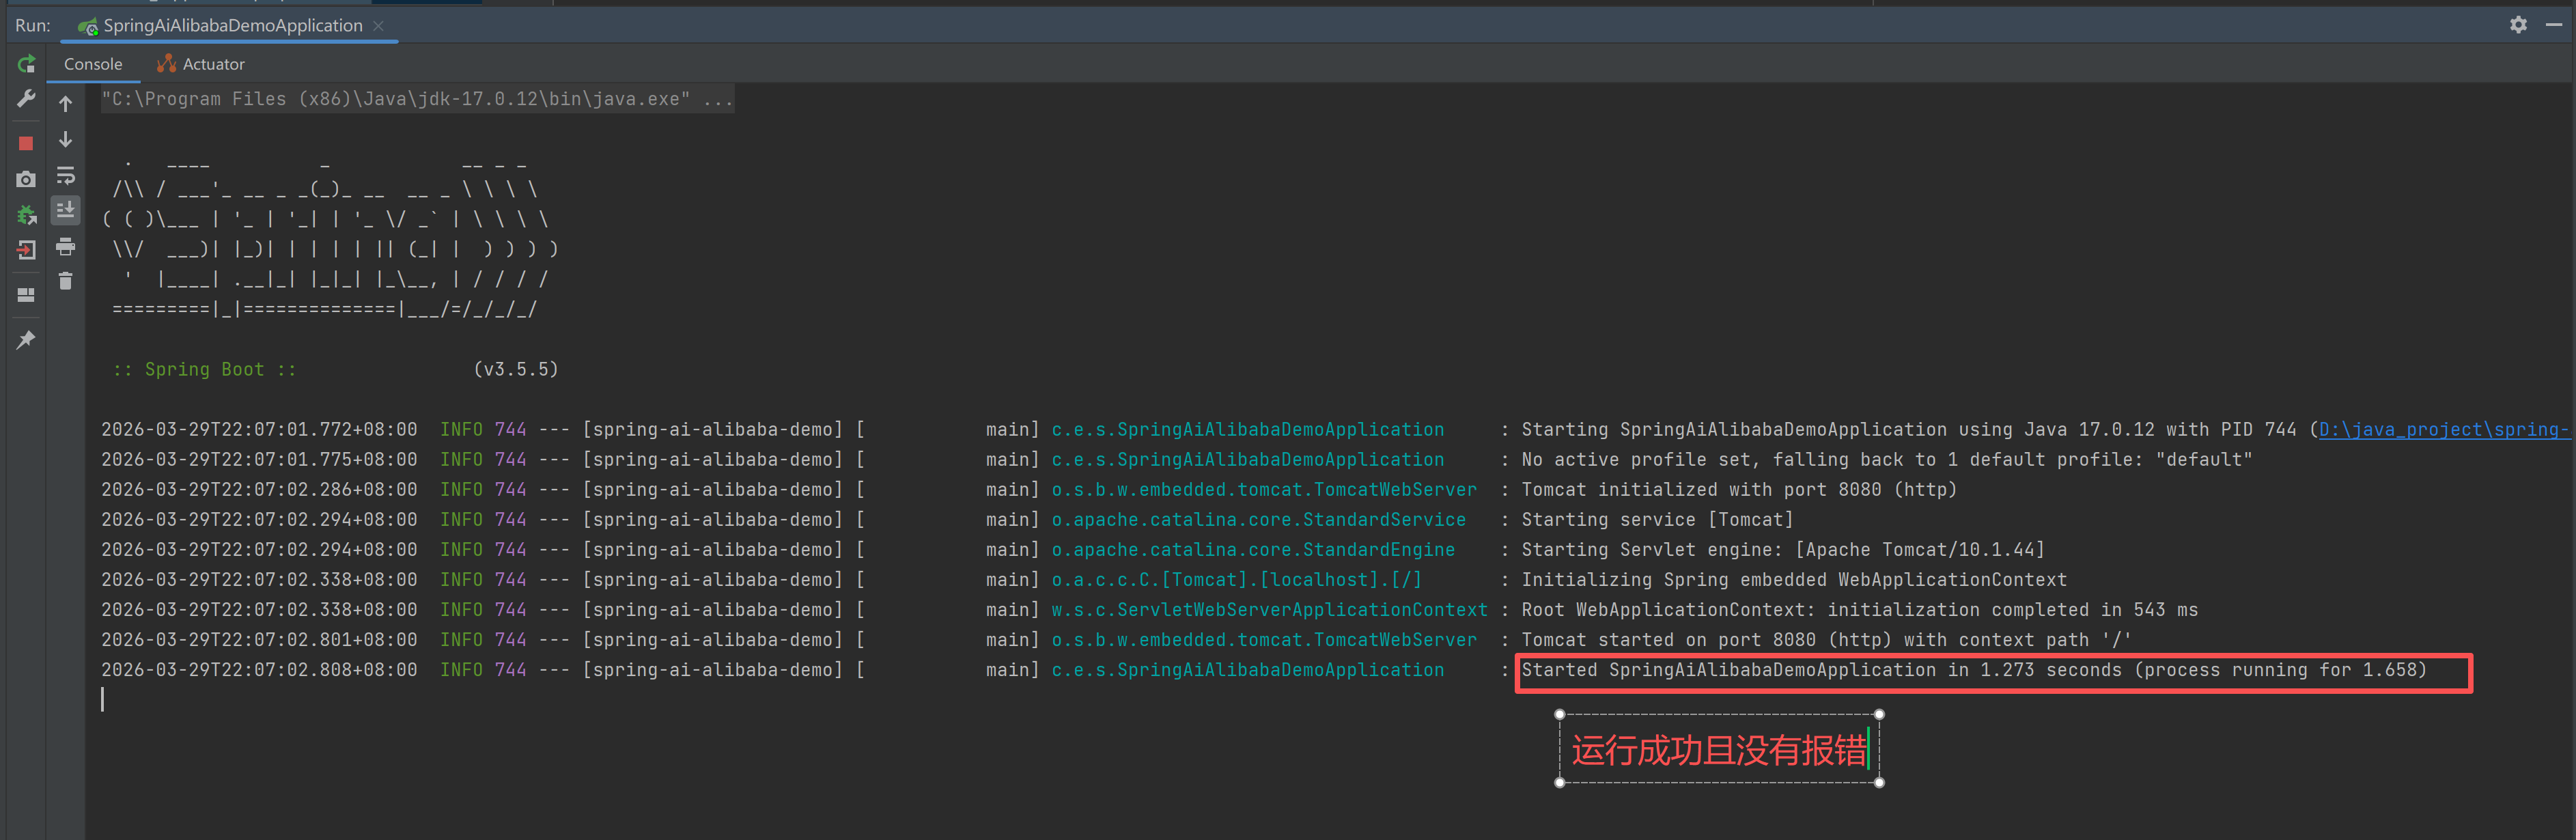Expand the folded java.exe command line
Image resolution: width=2576 pixels, height=840 pixels.
point(717,99)
